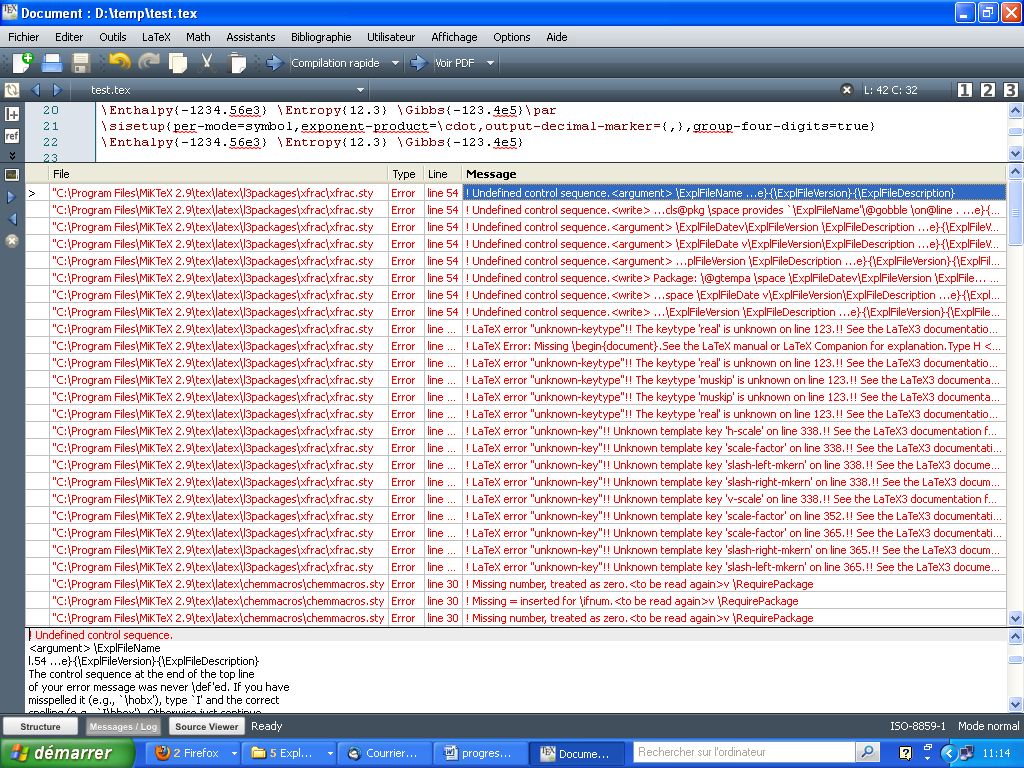Click the Line column header

[443, 174]
